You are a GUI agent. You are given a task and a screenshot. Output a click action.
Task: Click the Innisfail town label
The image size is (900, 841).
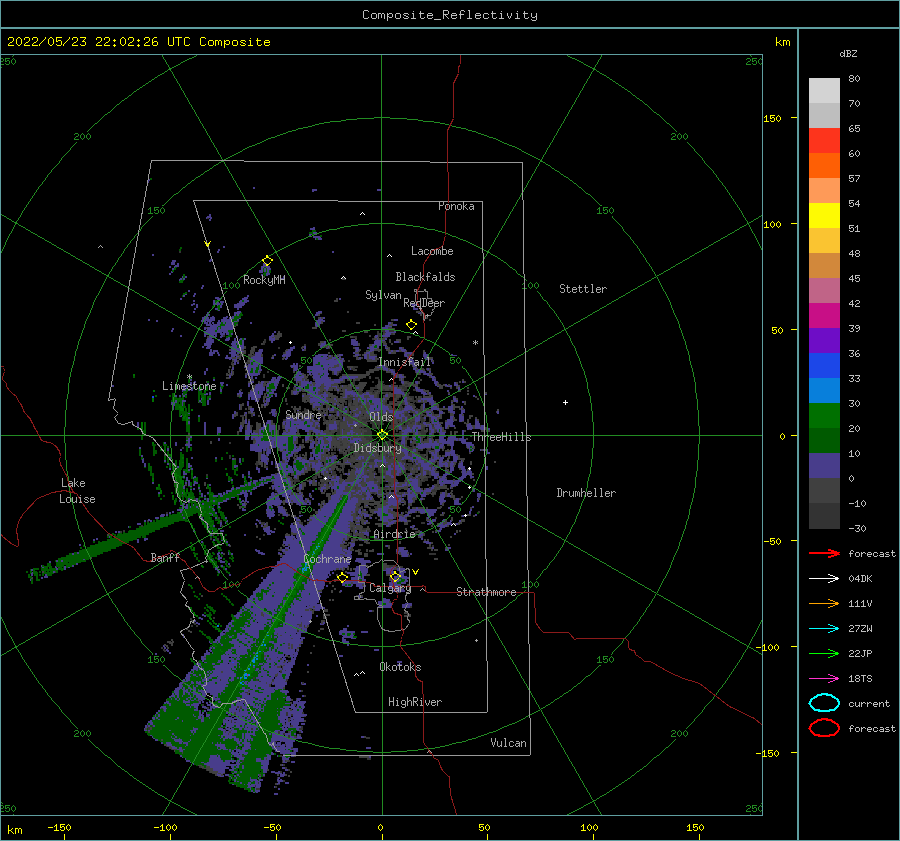pyautogui.click(x=404, y=362)
